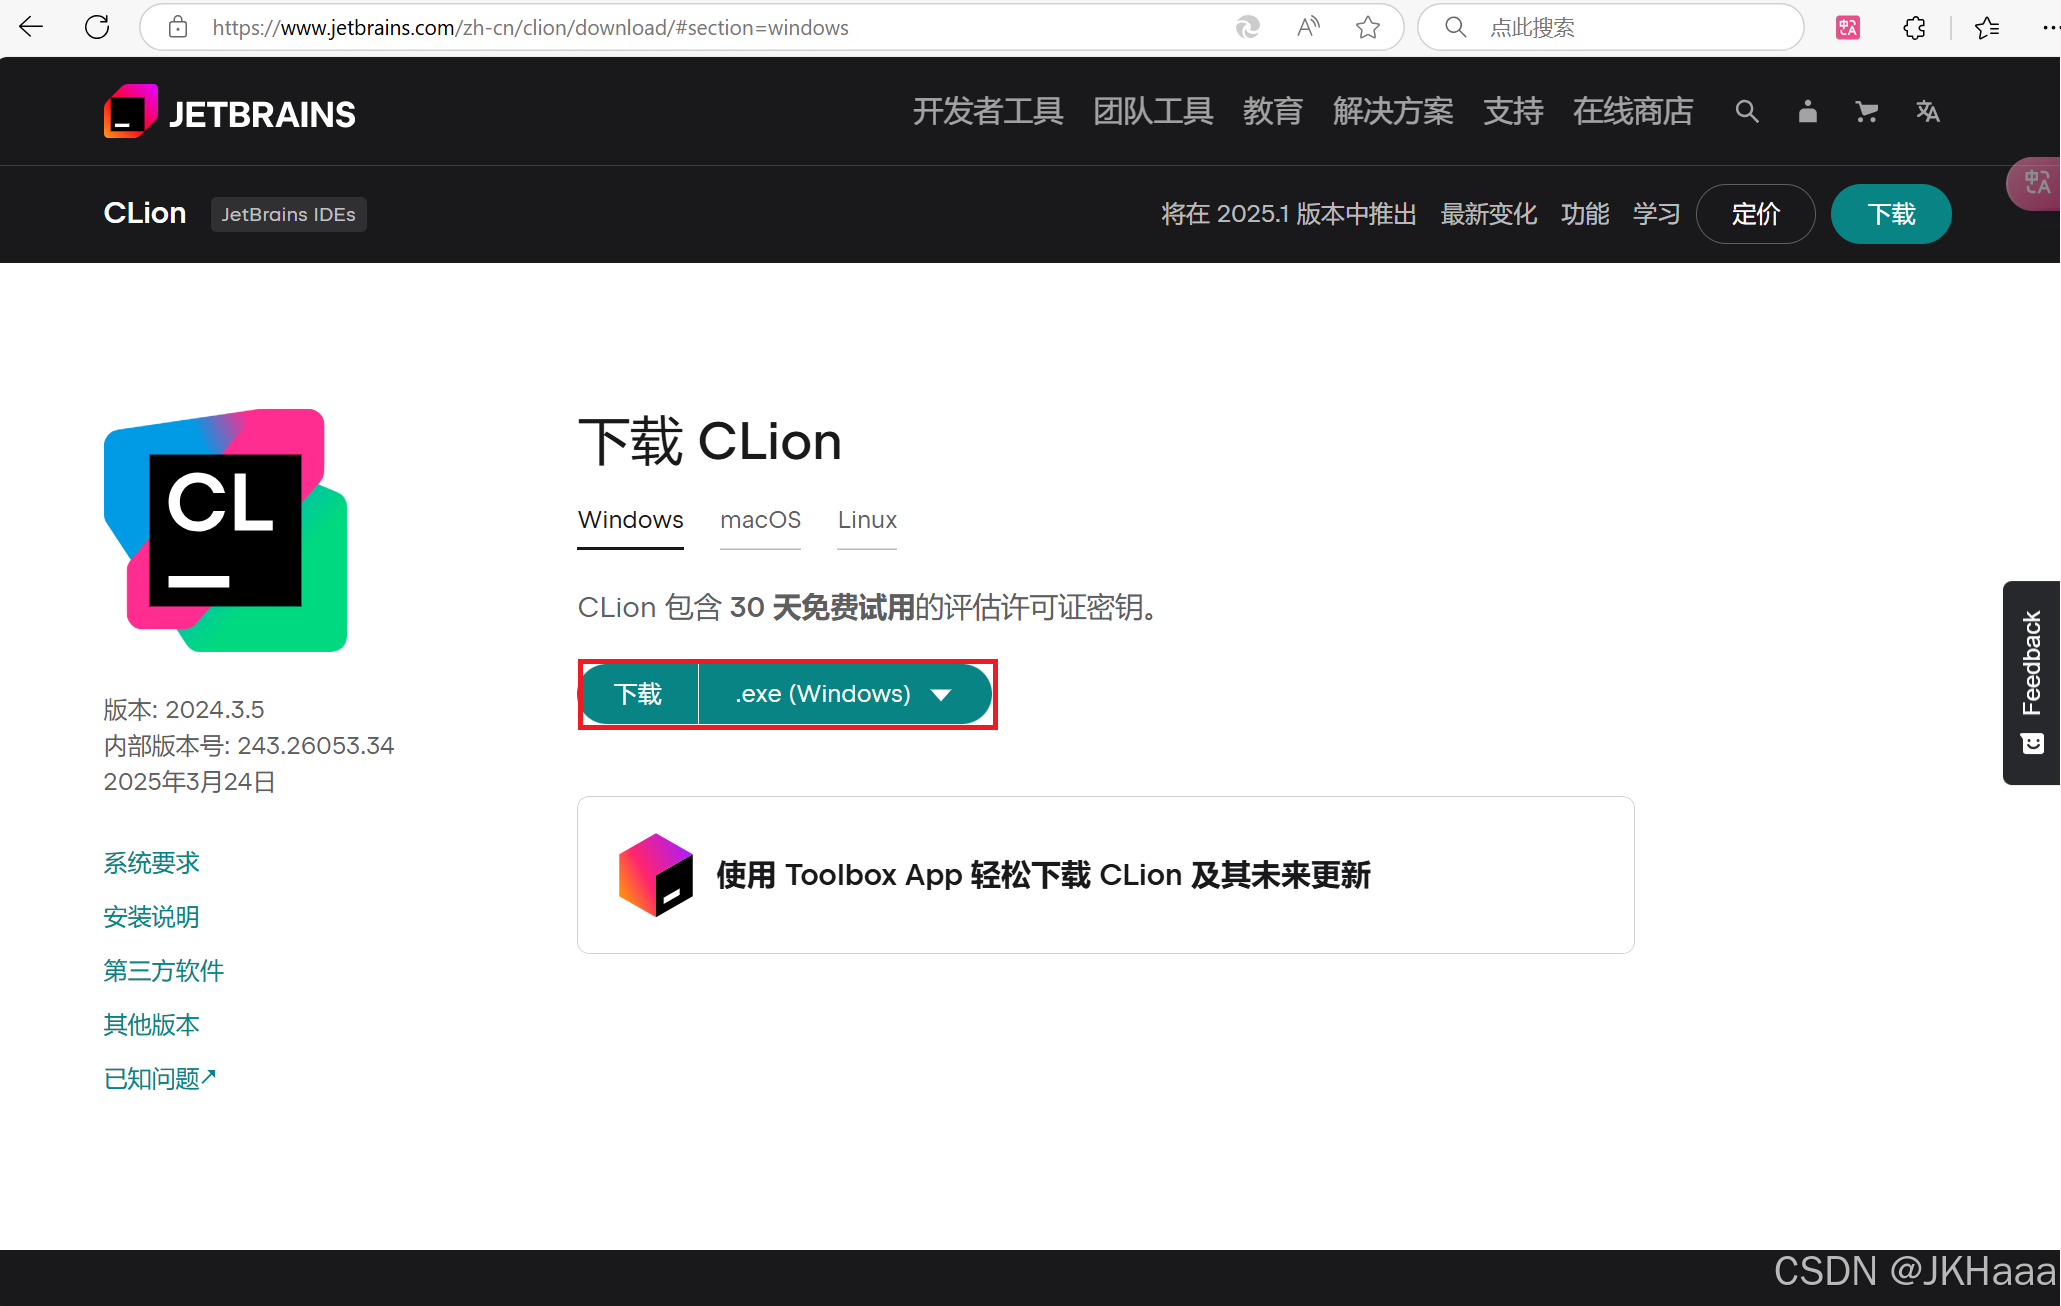Switch to the Linux tab

tap(867, 520)
